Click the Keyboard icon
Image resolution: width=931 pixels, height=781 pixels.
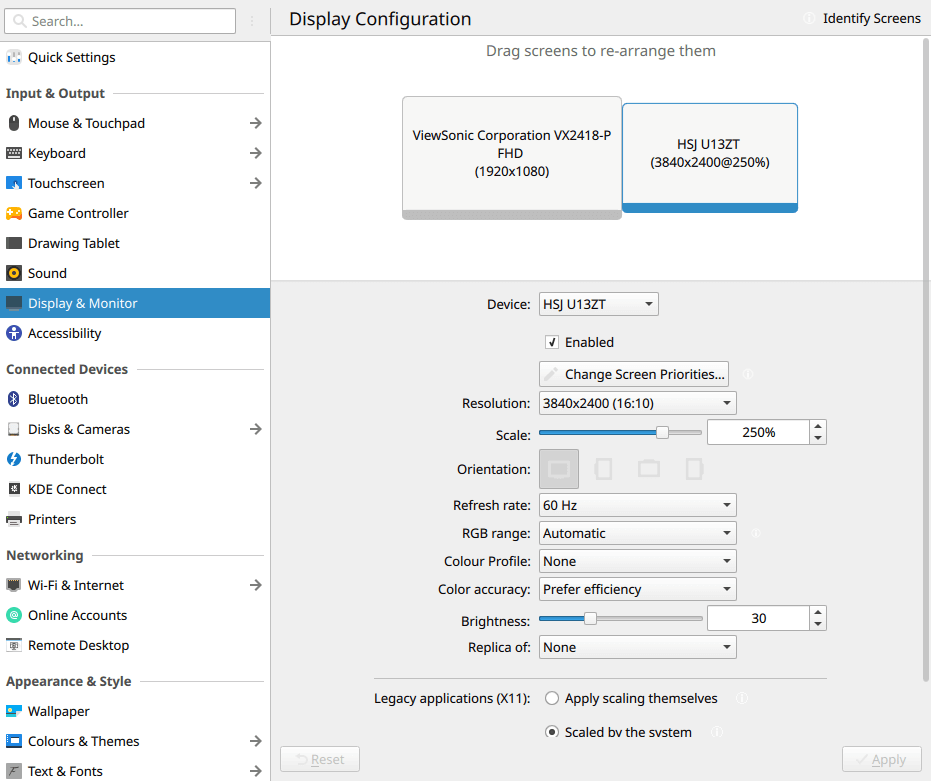[14, 153]
